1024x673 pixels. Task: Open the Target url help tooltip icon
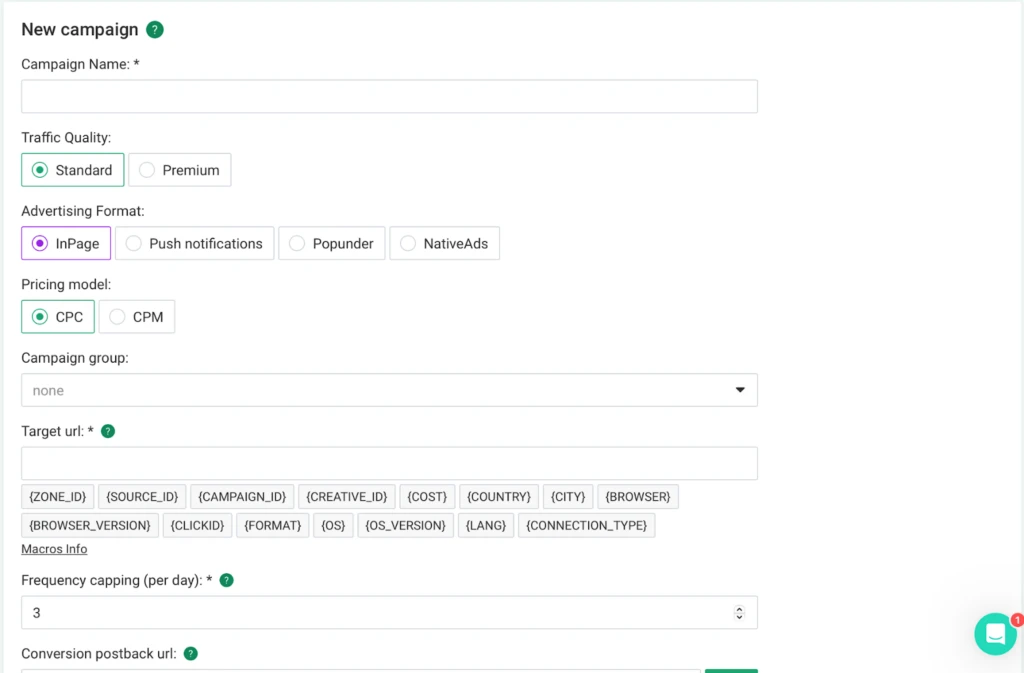click(108, 431)
